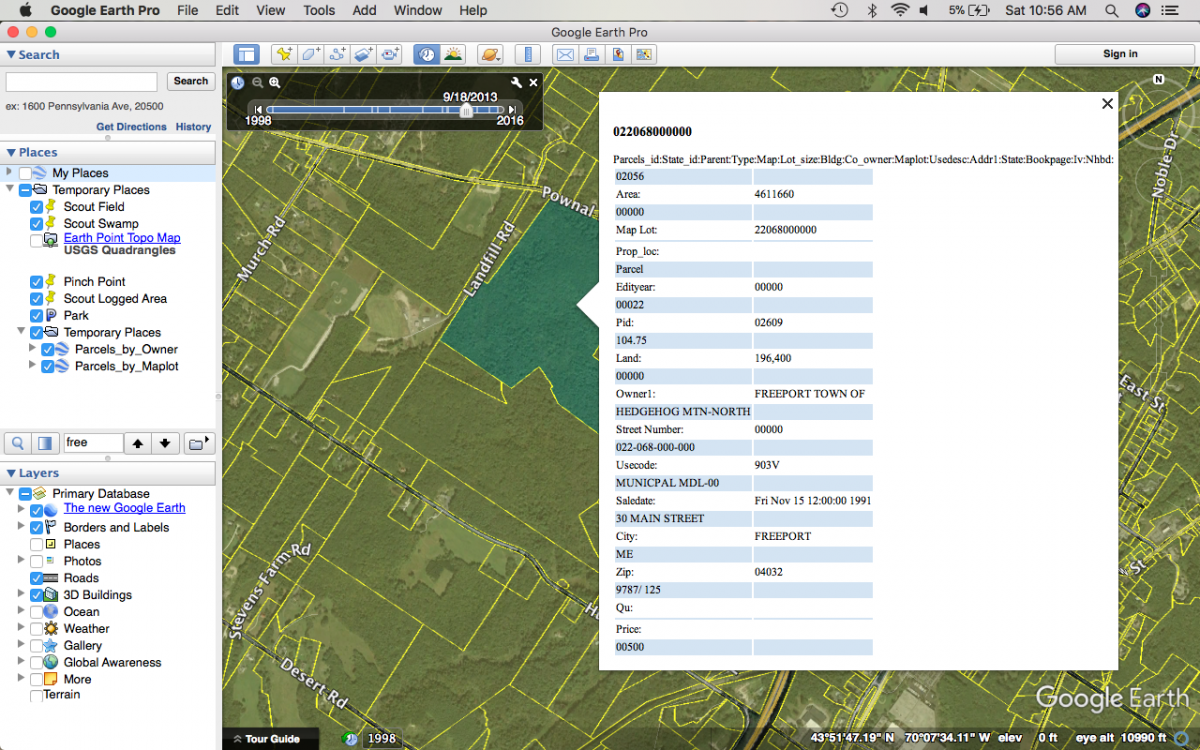Open the Earth Point Topo Map link
Image resolution: width=1200 pixels, height=750 pixels.
click(122, 238)
